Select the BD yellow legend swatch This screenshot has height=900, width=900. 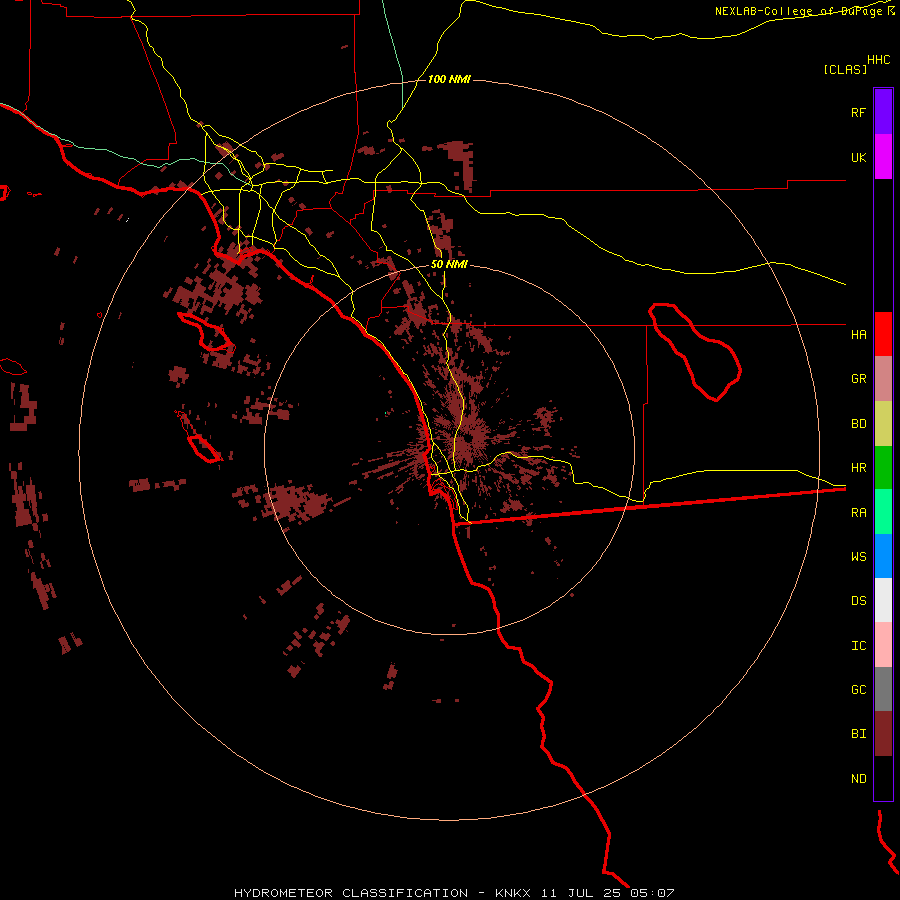[x=883, y=424]
